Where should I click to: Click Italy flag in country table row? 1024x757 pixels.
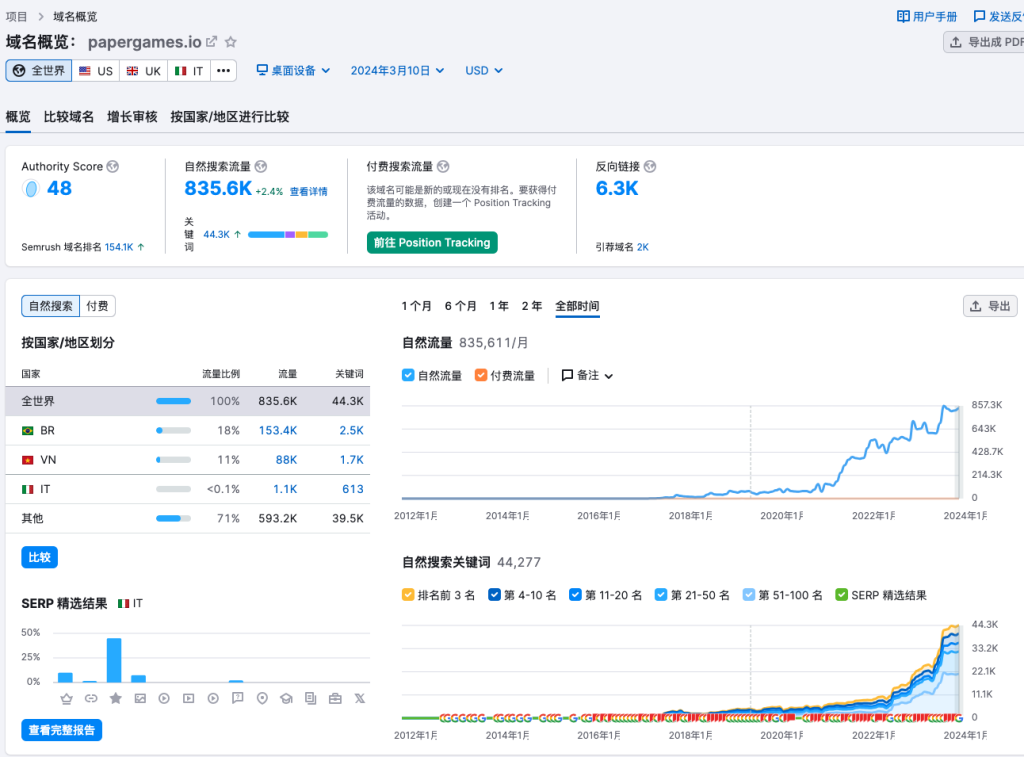tap(27, 489)
